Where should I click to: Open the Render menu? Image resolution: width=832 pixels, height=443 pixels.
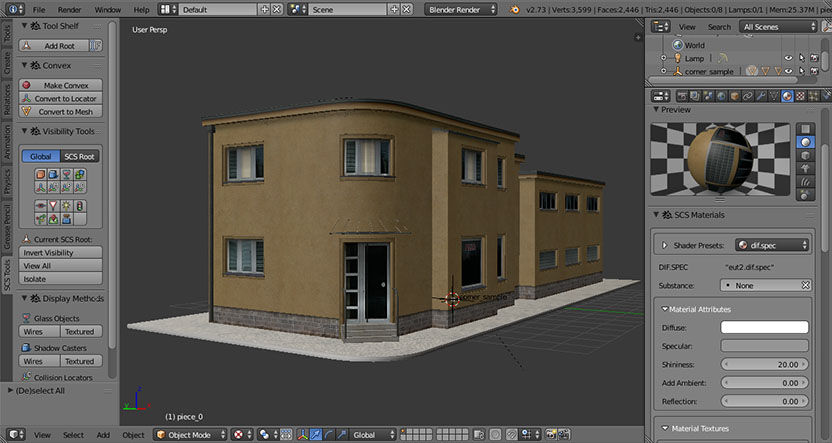(70, 10)
